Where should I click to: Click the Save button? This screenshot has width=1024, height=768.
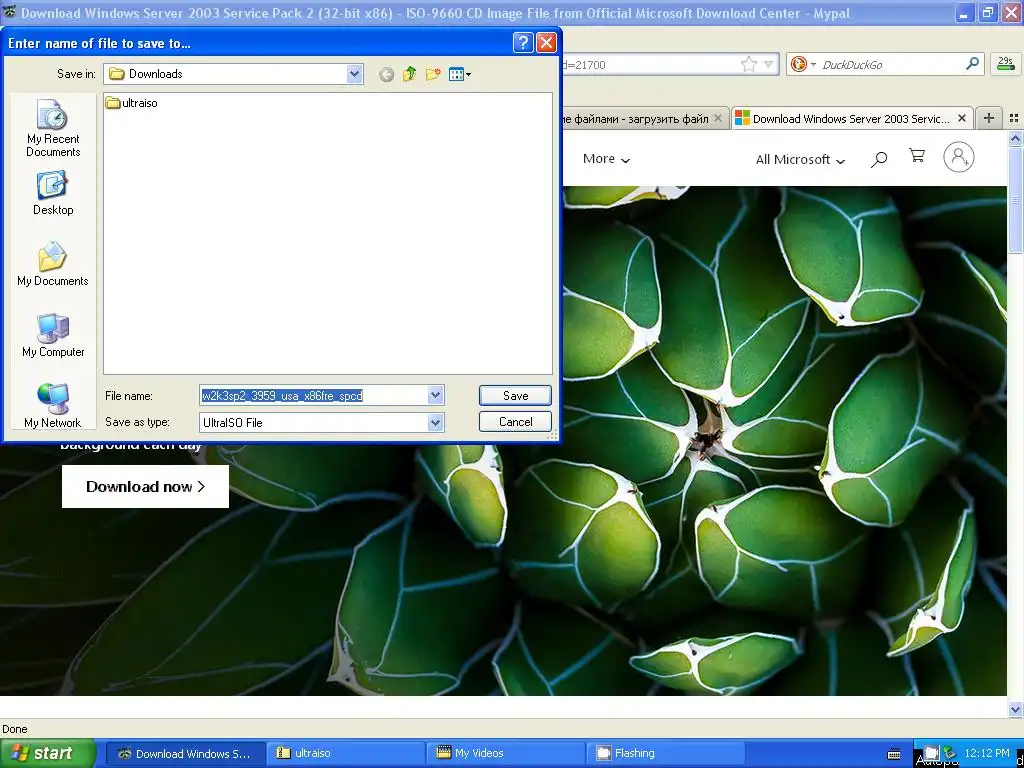(x=515, y=395)
